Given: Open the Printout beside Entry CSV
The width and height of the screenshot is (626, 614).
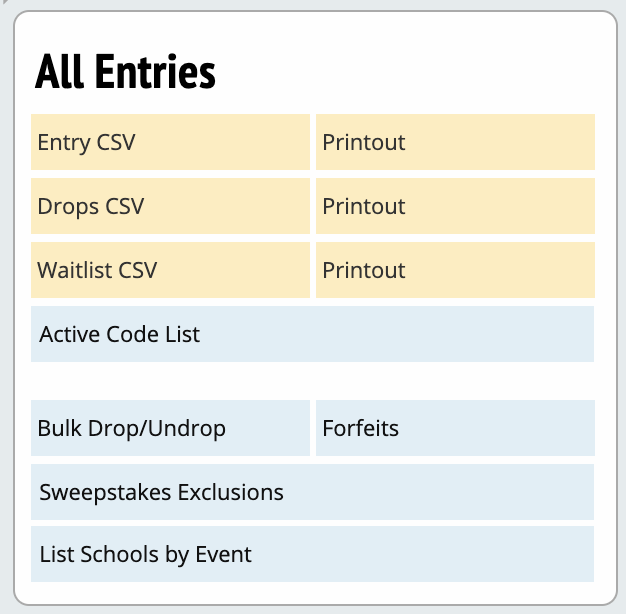Looking at the screenshot, I should coord(455,142).
